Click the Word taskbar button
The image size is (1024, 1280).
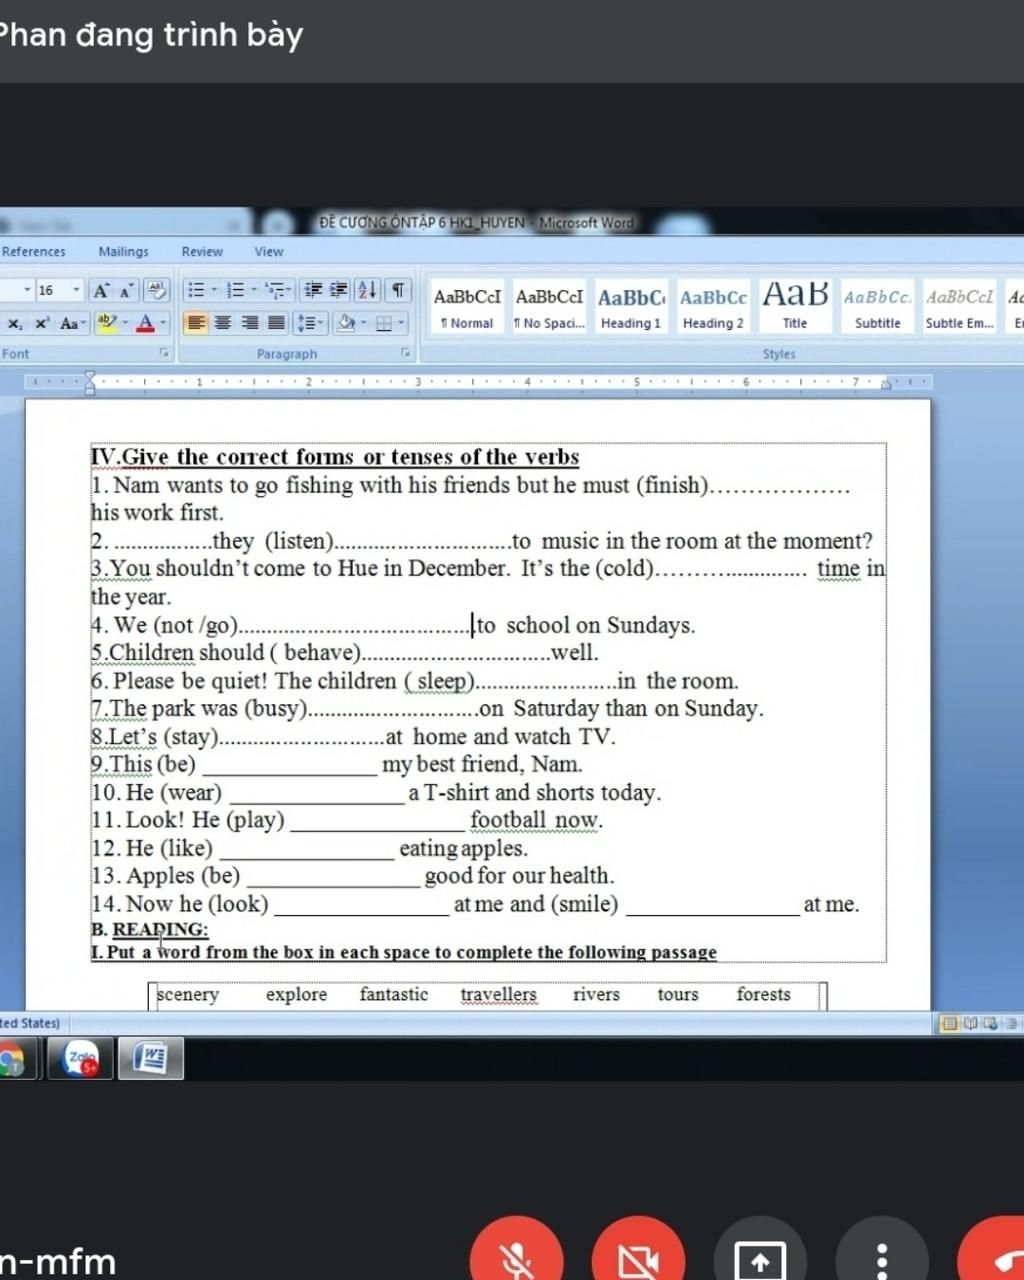[x=151, y=1059]
